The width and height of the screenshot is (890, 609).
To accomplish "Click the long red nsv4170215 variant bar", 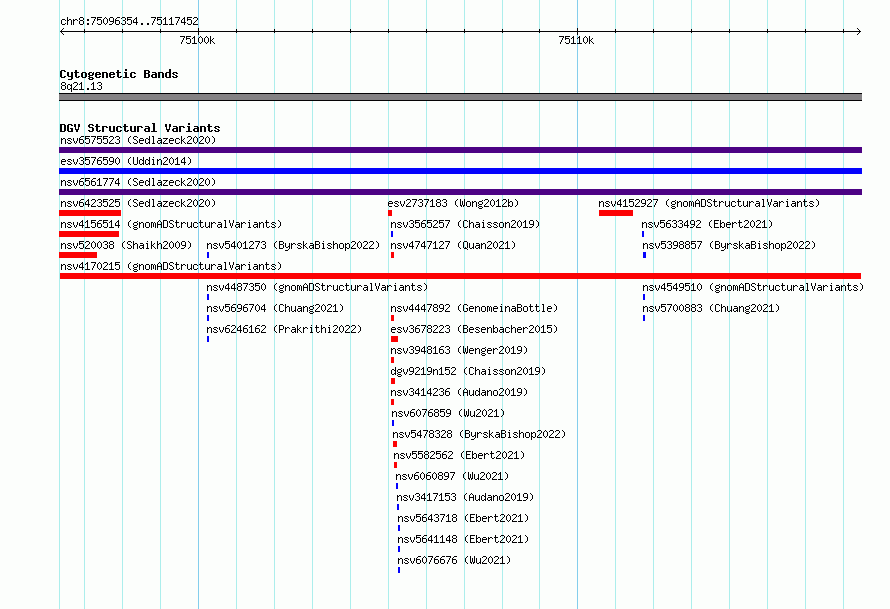I will pyautogui.click(x=460, y=276).
